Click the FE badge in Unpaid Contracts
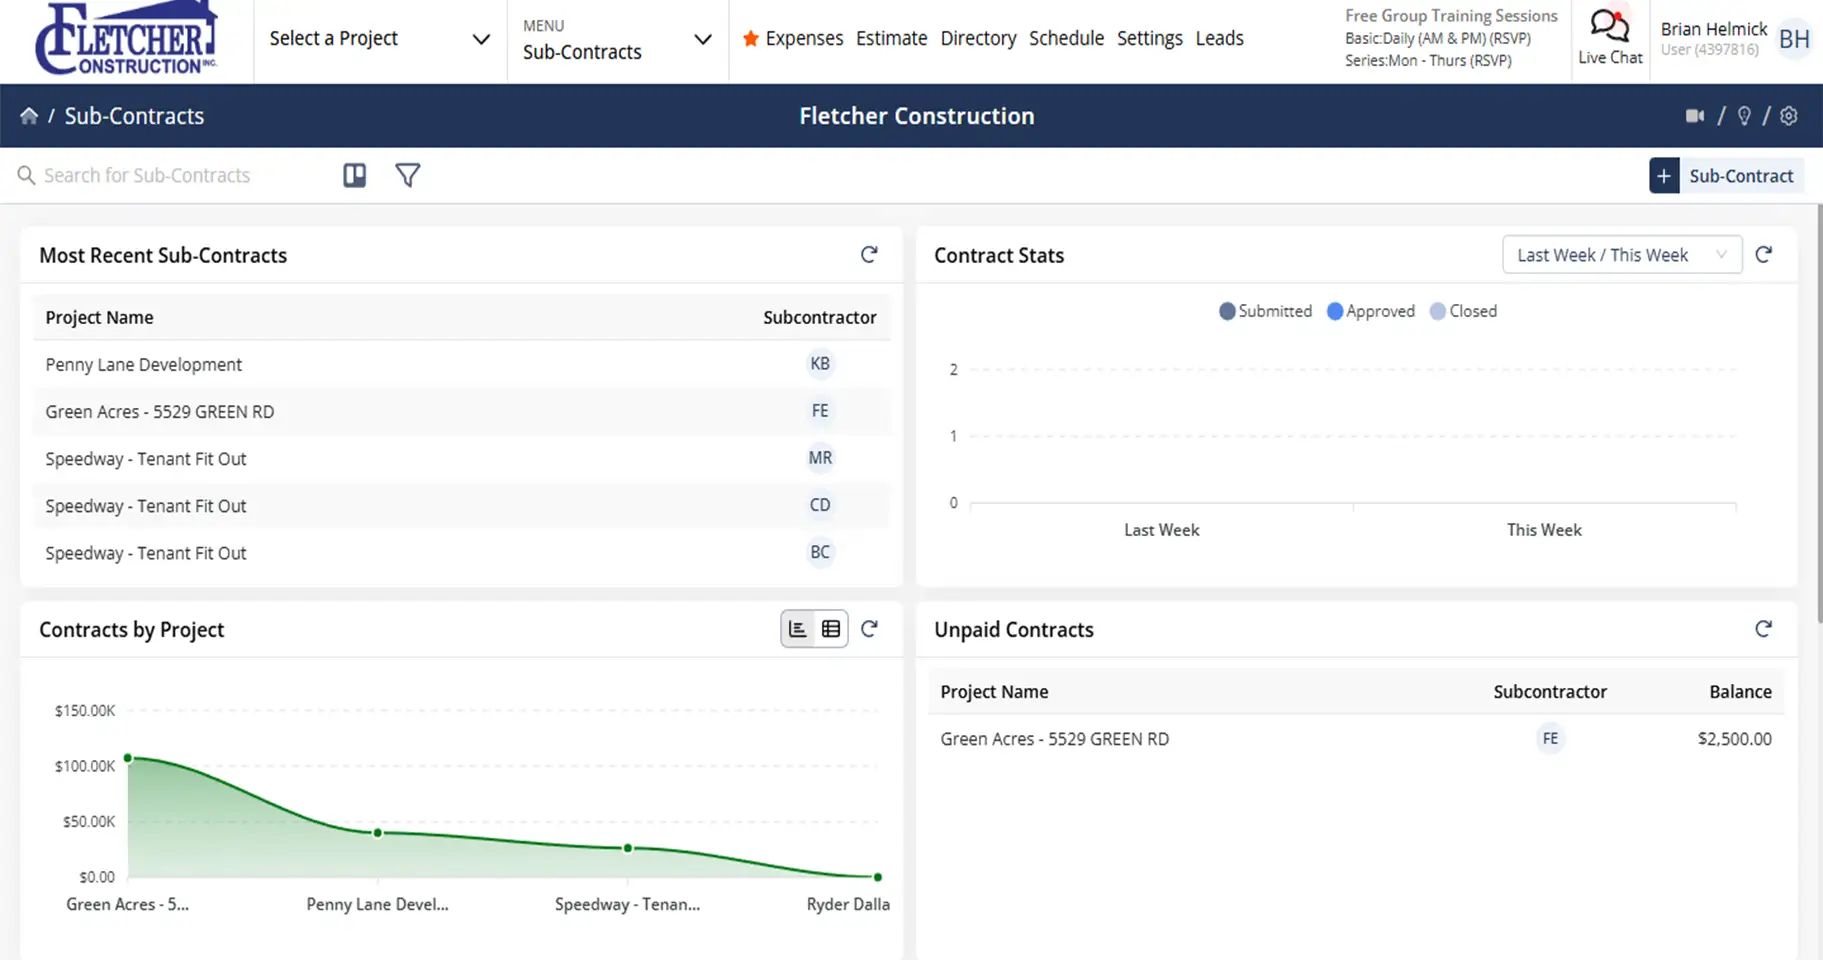Viewport: 1823px width, 960px height. (1550, 739)
